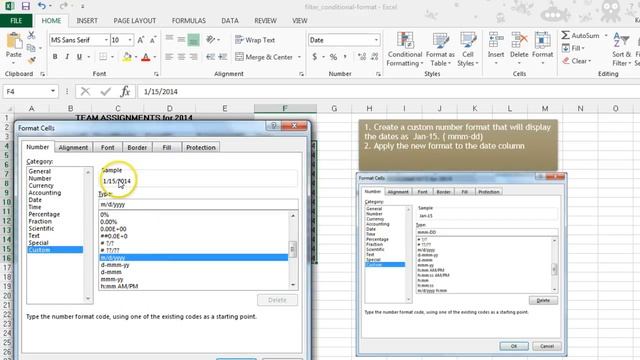The width and height of the screenshot is (640, 360).
Task: Click Decrease Decimal icon
Action: [374, 57]
